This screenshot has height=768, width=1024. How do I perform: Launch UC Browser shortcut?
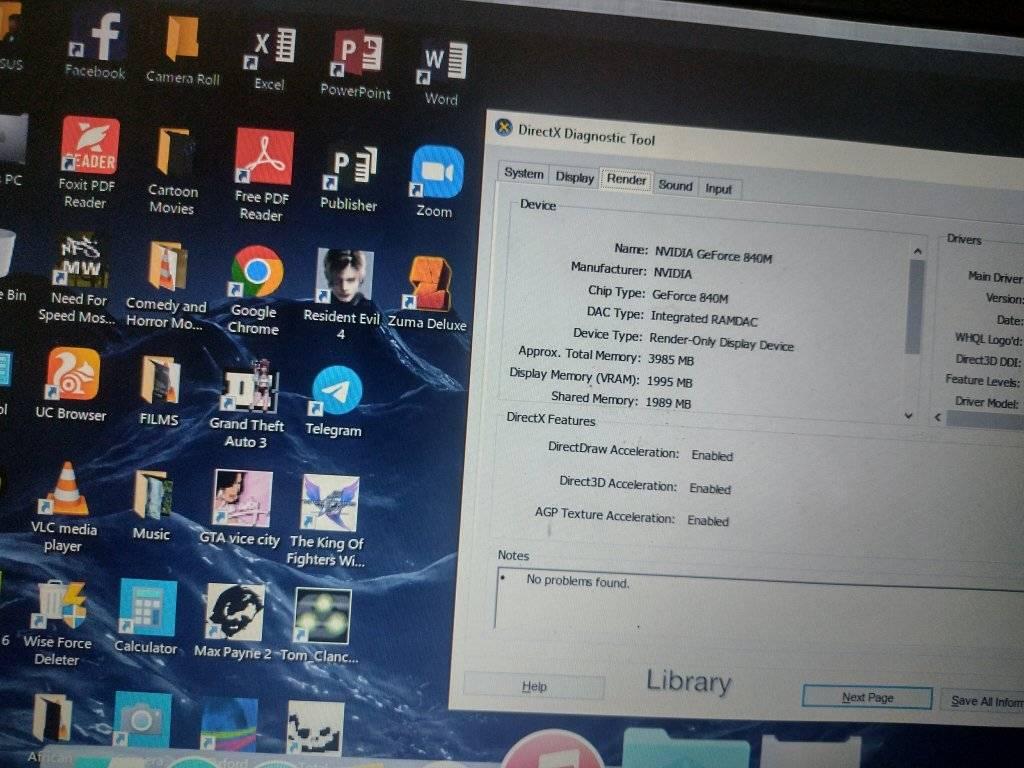[x=72, y=384]
